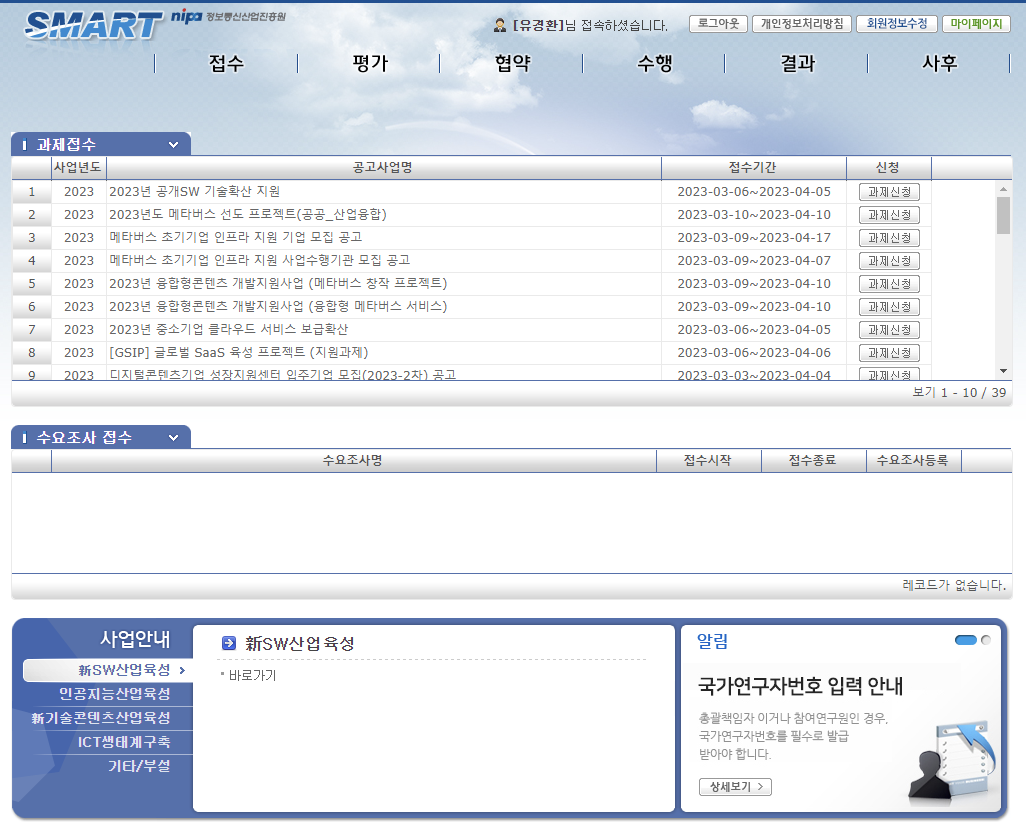Click the 과제접수 table scrollbar thumb
Image resolution: width=1026 pixels, height=830 pixels.
[x=1003, y=215]
